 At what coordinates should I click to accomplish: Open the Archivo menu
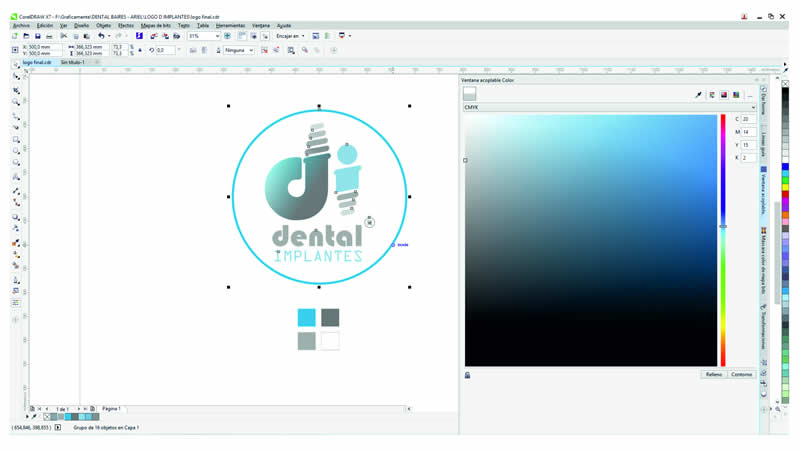point(21,26)
